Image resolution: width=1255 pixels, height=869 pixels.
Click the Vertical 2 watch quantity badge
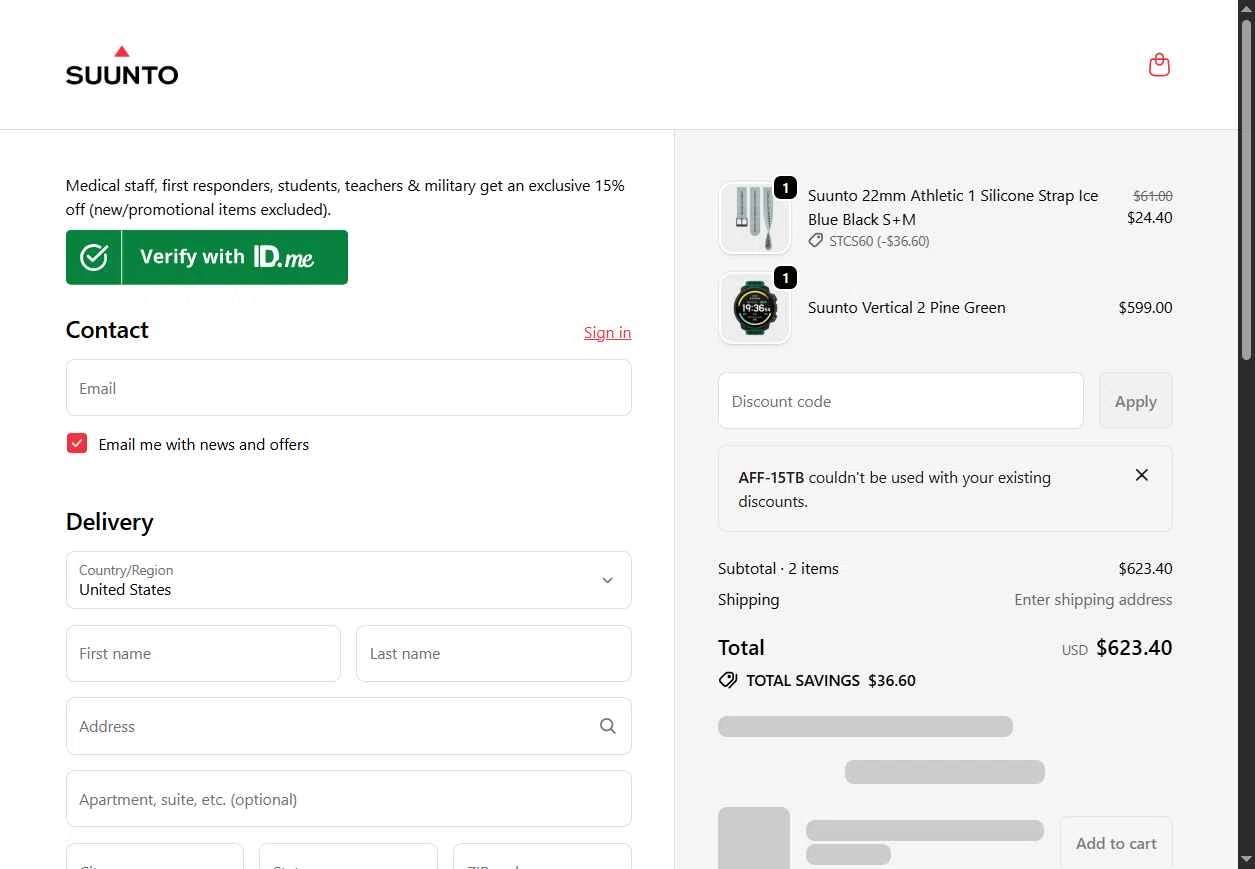(x=786, y=277)
